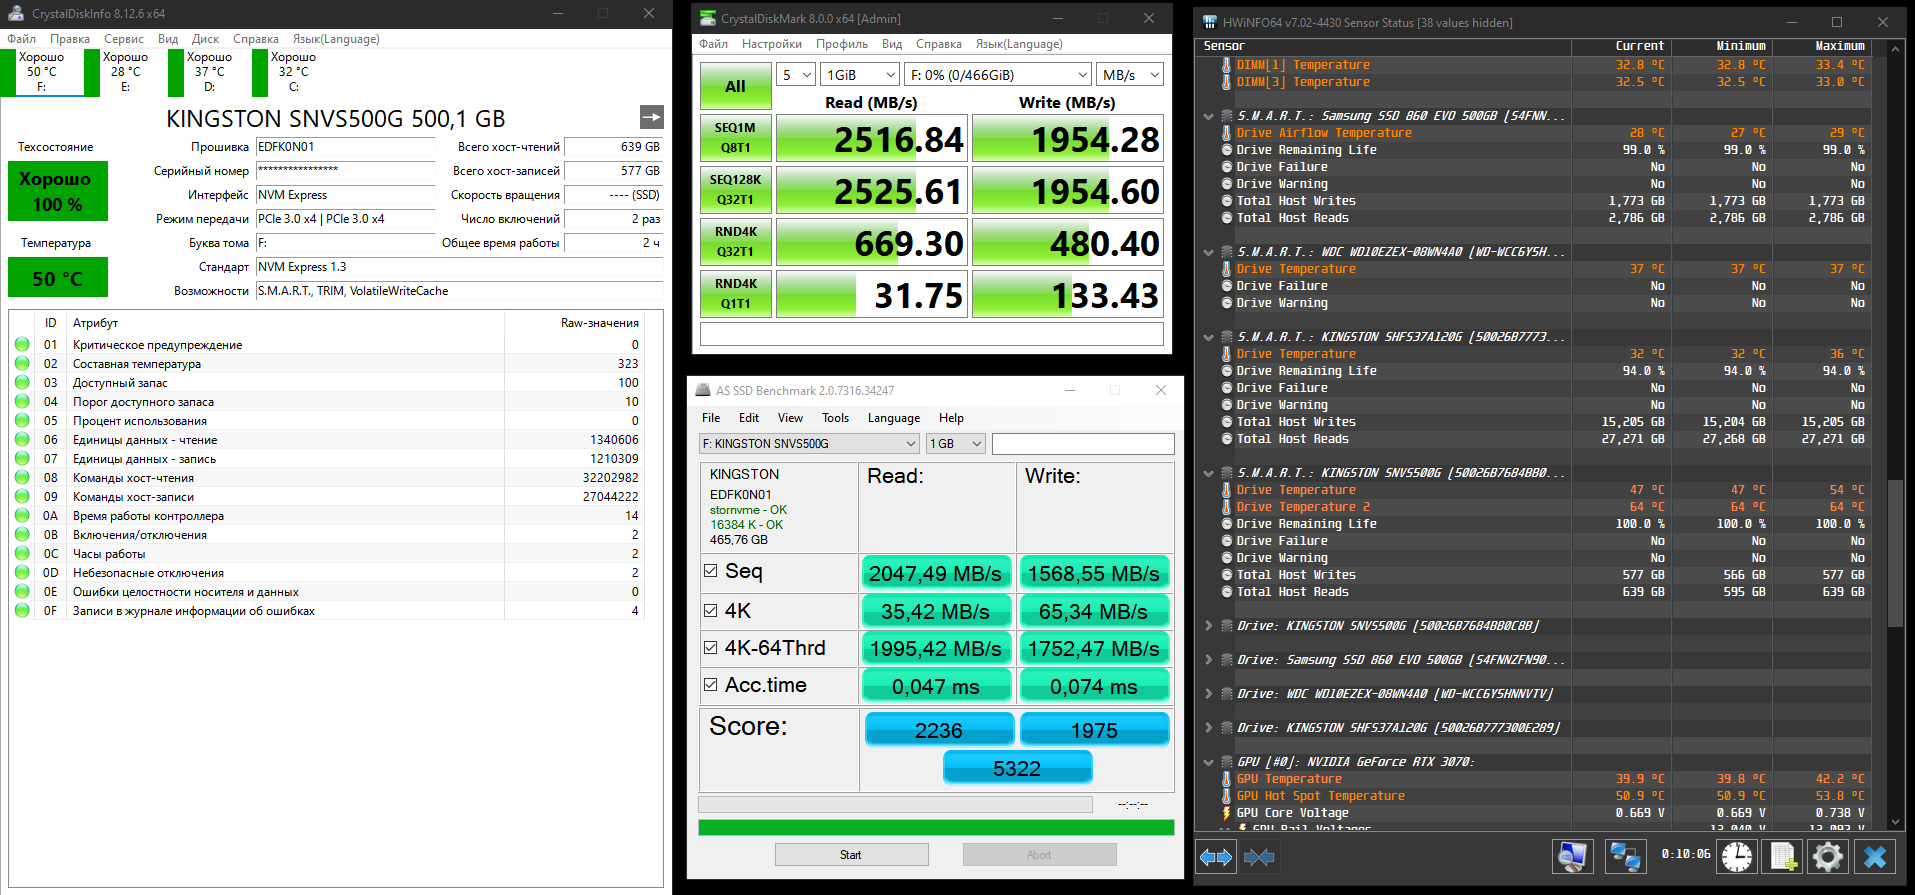Screen dimensions: 1915x895
Task: Collapse S.M.A.R.T. KINGSTON SHFS37A120G group
Action: point(1209,337)
